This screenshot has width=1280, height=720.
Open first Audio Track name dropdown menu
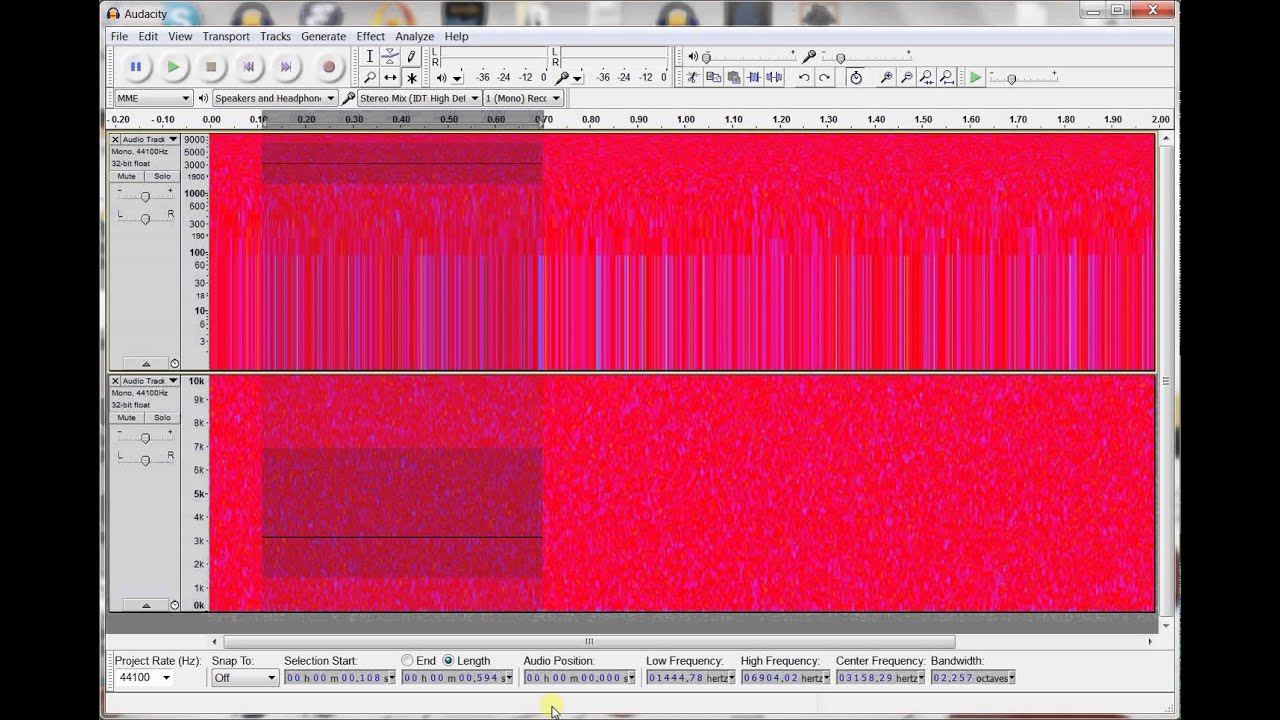(x=150, y=140)
